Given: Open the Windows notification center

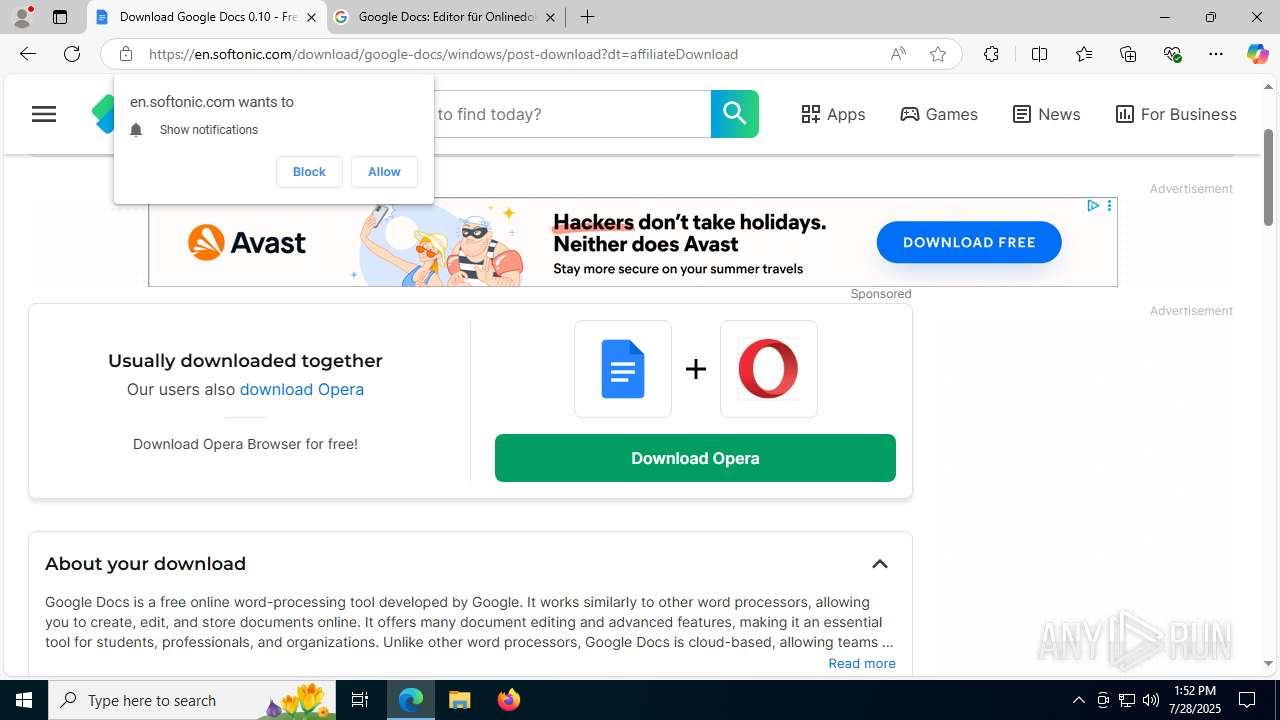Looking at the screenshot, I should [x=1248, y=700].
